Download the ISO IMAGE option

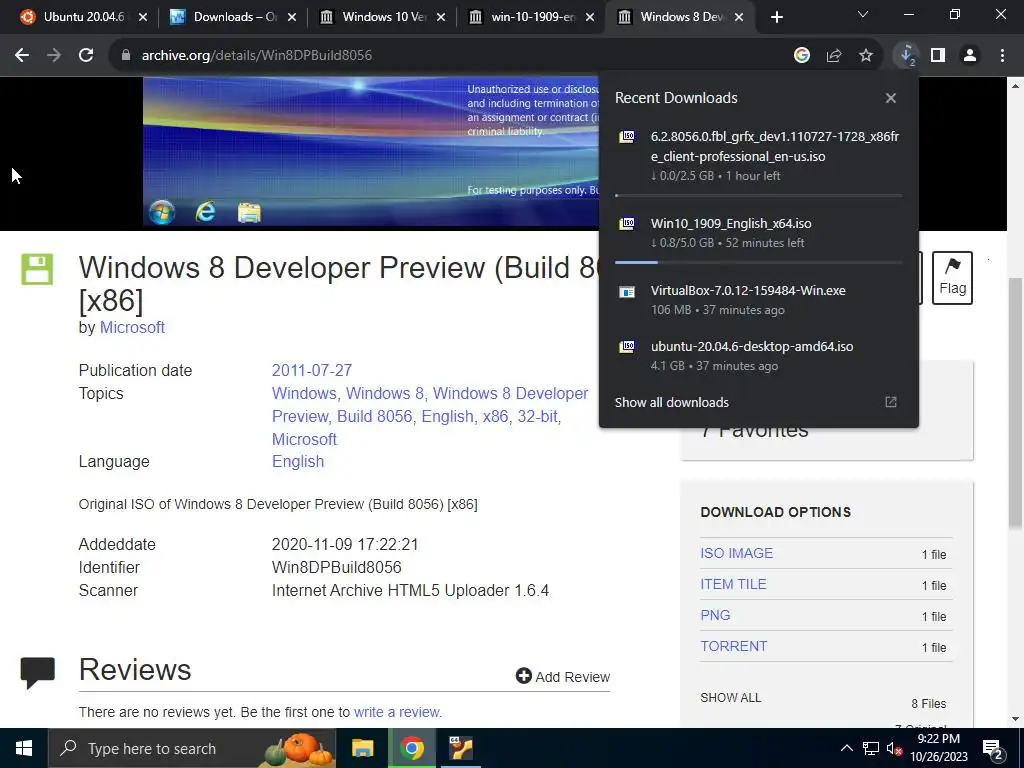pyautogui.click(x=737, y=553)
